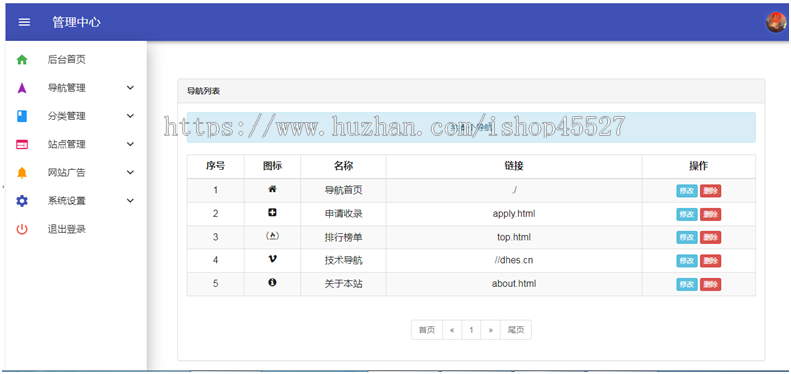This screenshot has height=374, width=791.
Task: Click 删除 for the 申请收录 row
Action: point(710,215)
